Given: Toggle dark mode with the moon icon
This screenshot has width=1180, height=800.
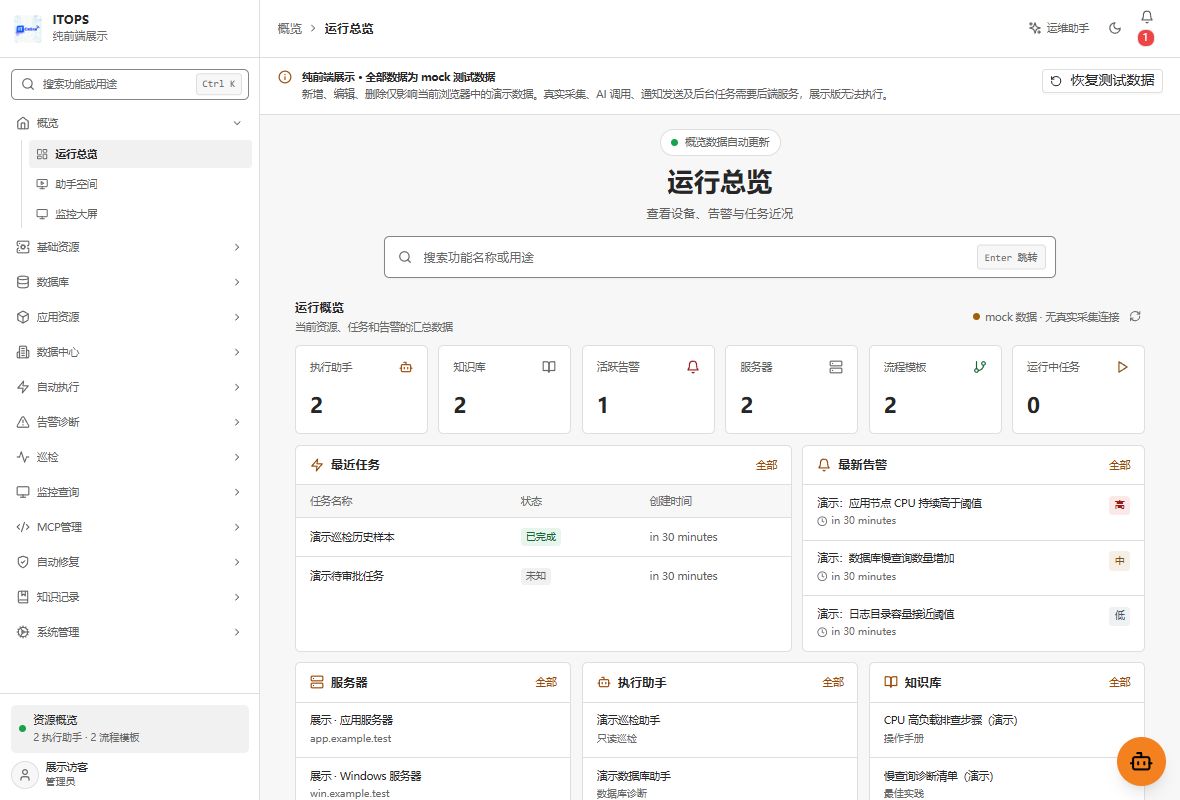Looking at the screenshot, I should tap(1115, 28).
